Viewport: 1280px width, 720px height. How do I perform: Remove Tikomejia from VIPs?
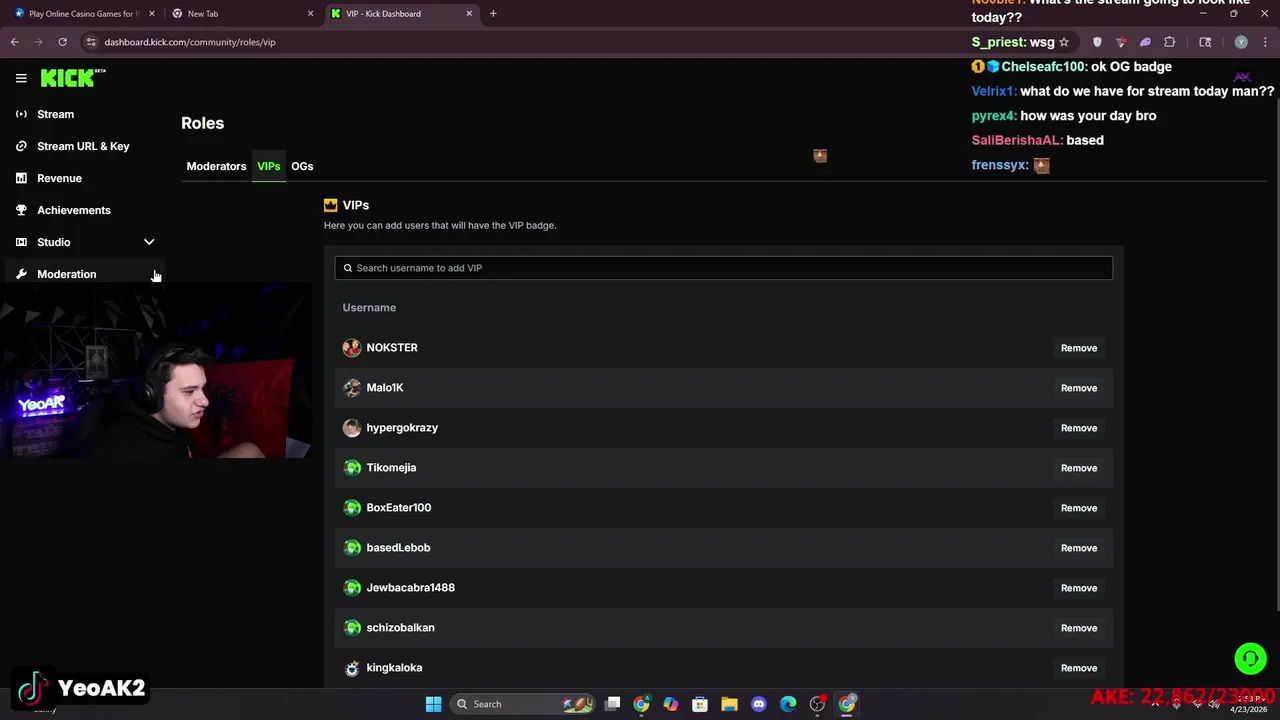coord(1079,468)
